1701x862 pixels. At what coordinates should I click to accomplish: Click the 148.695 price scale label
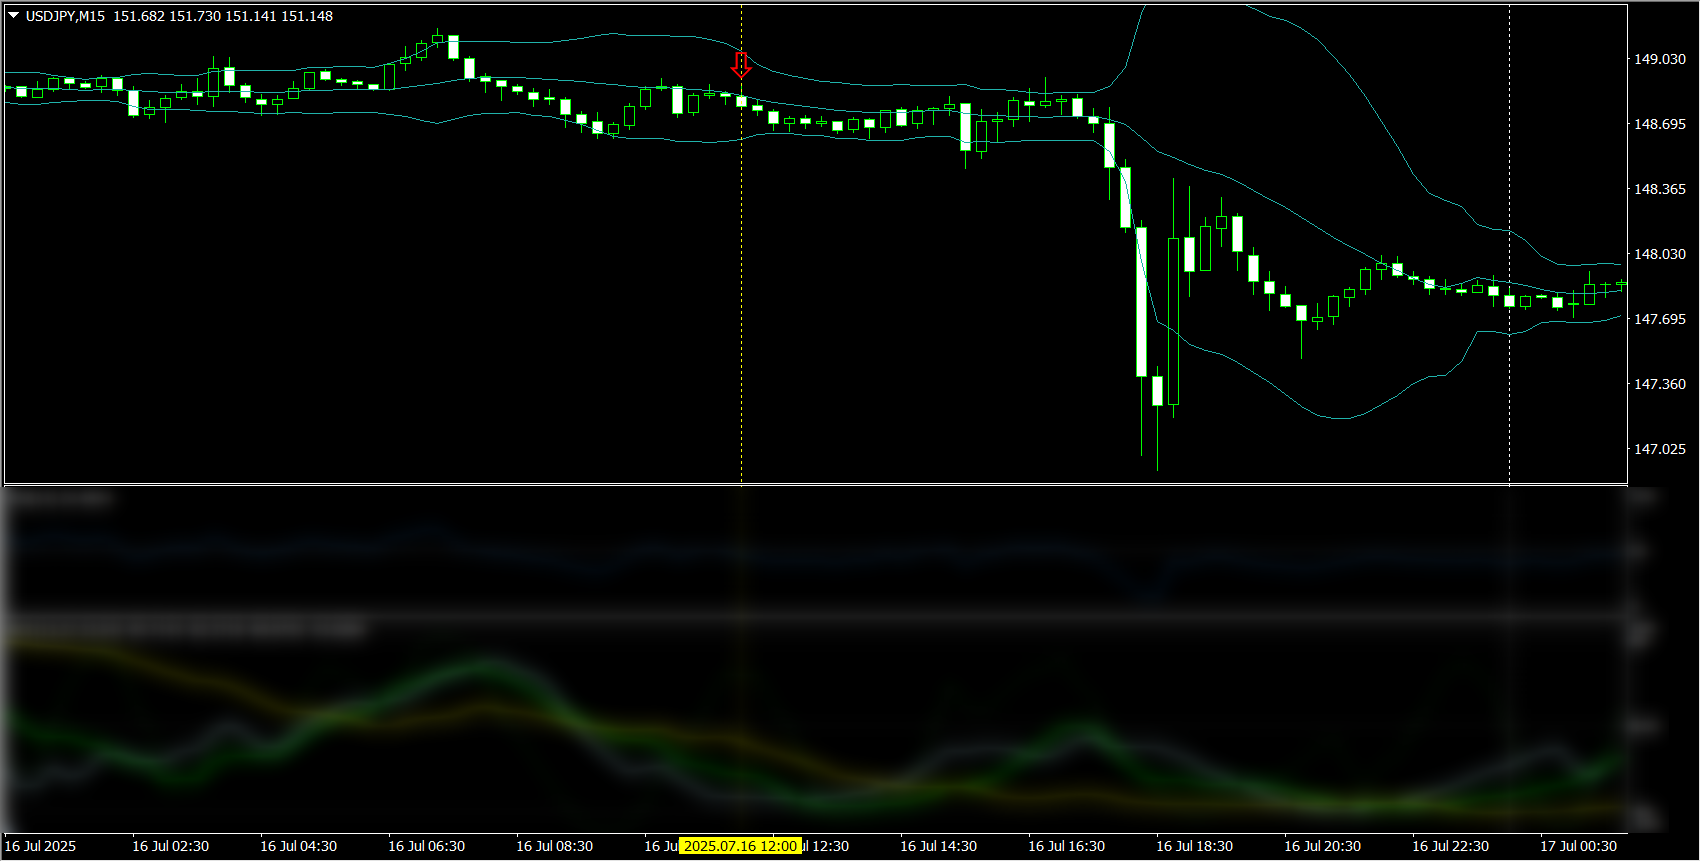[x=1659, y=124]
